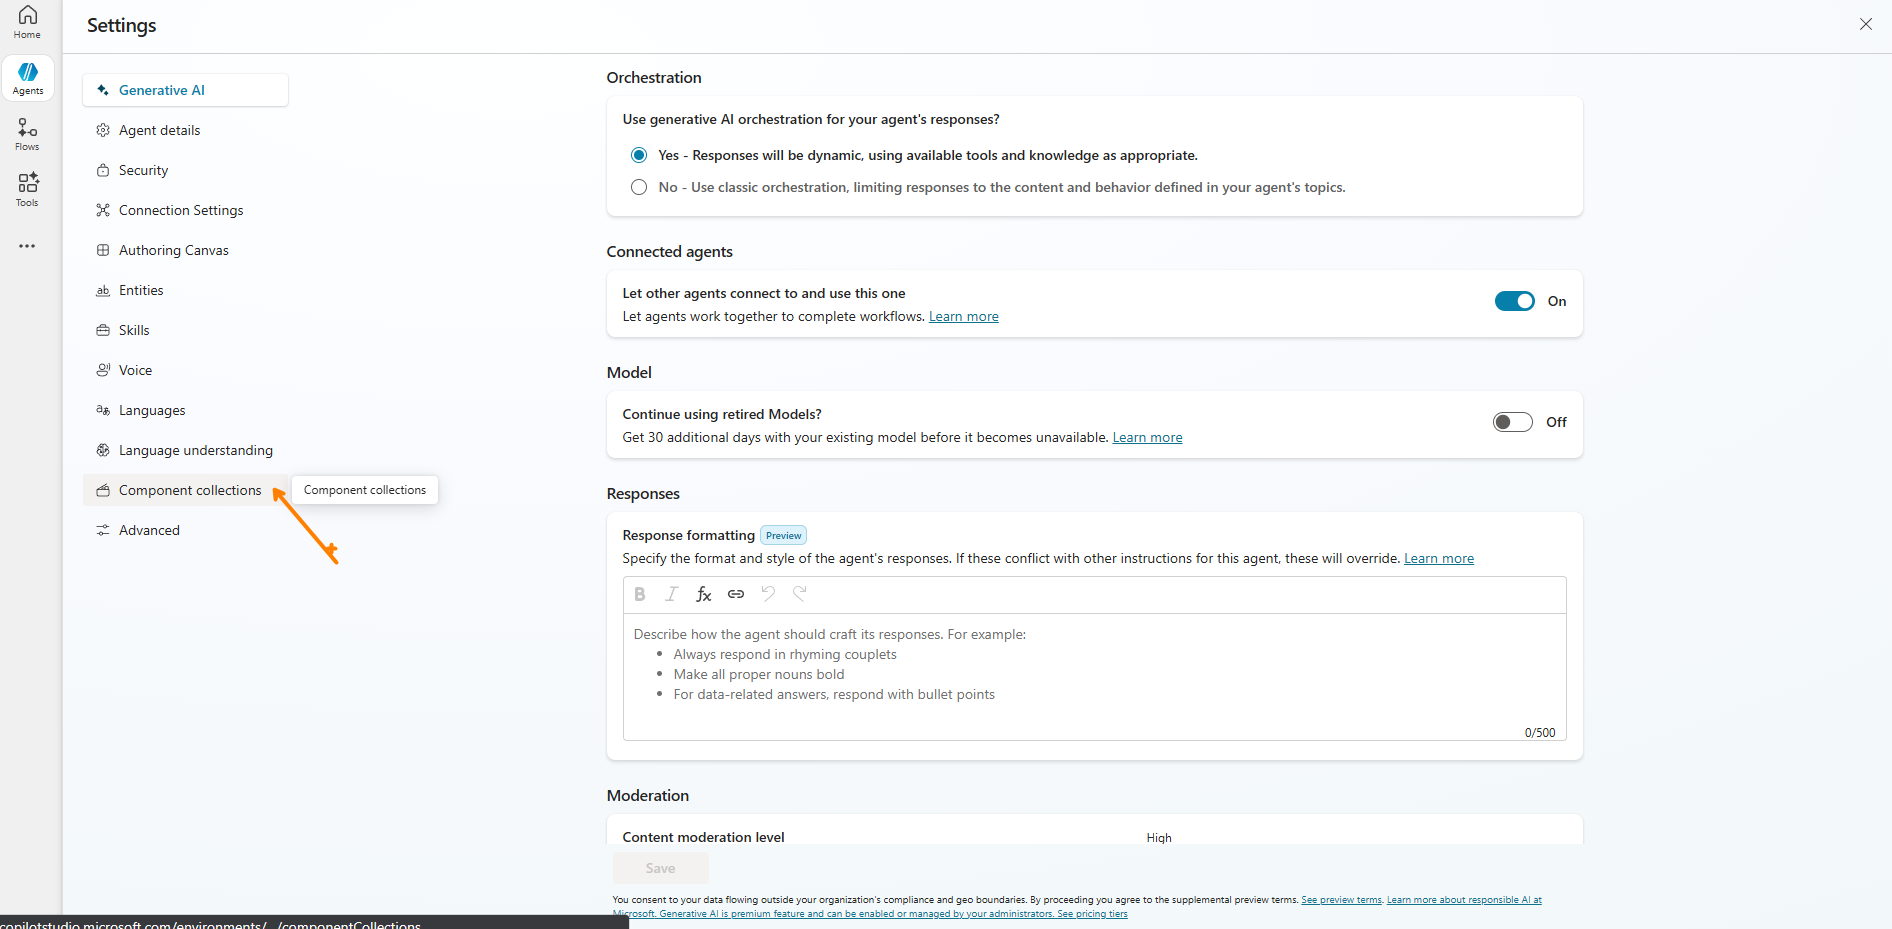Click the Orchestration section heading
The image size is (1892, 929).
[654, 78]
